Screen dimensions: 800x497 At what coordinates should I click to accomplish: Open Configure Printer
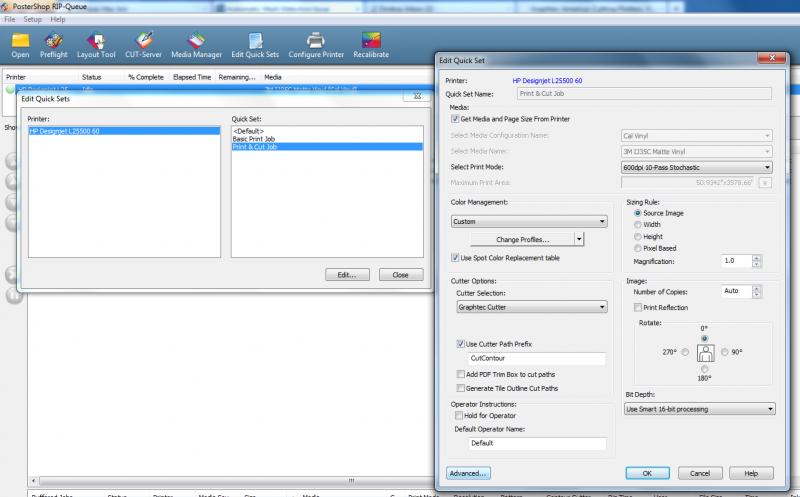(316, 45)
